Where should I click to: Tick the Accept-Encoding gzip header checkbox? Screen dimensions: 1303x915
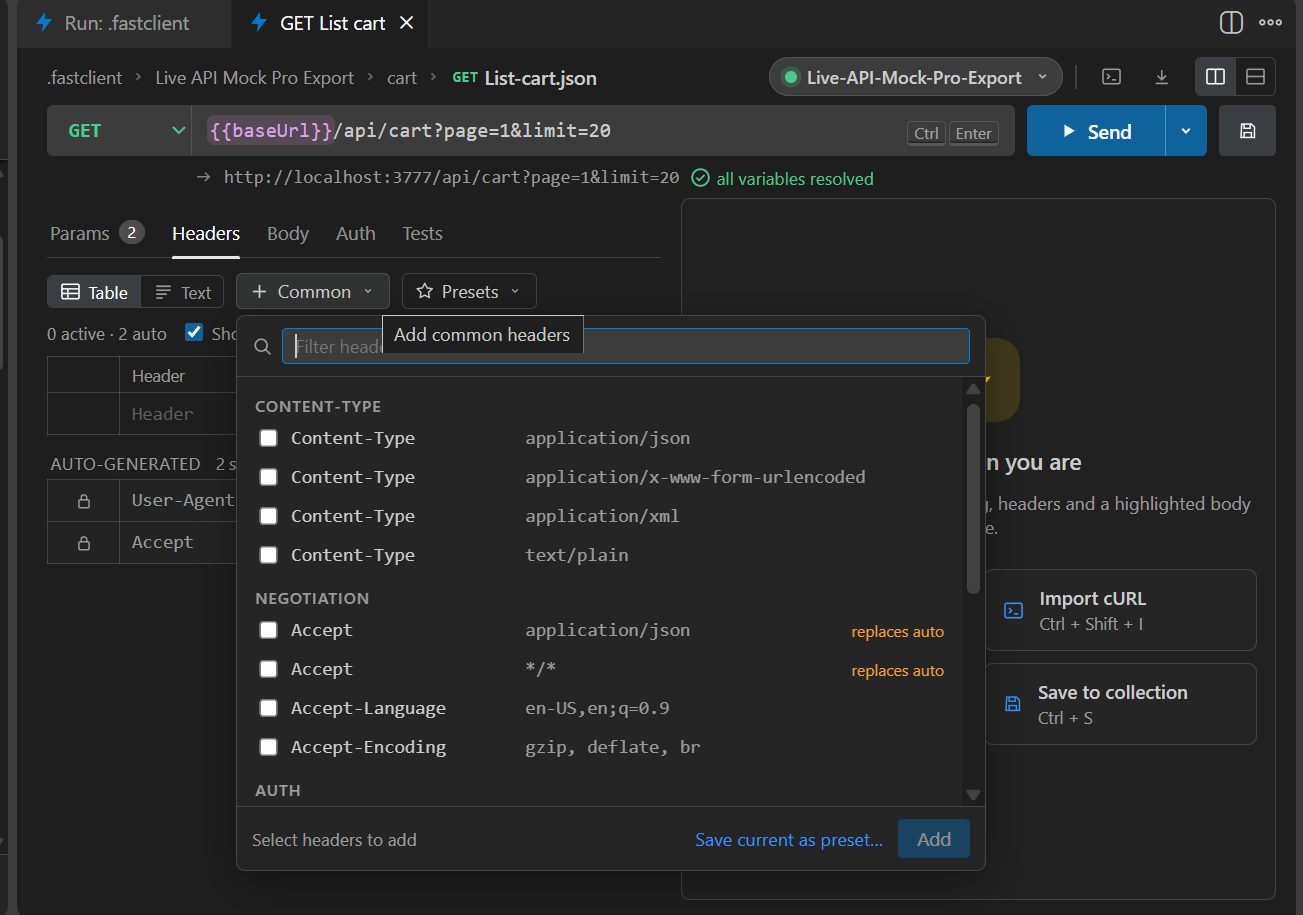coord(268,747)
